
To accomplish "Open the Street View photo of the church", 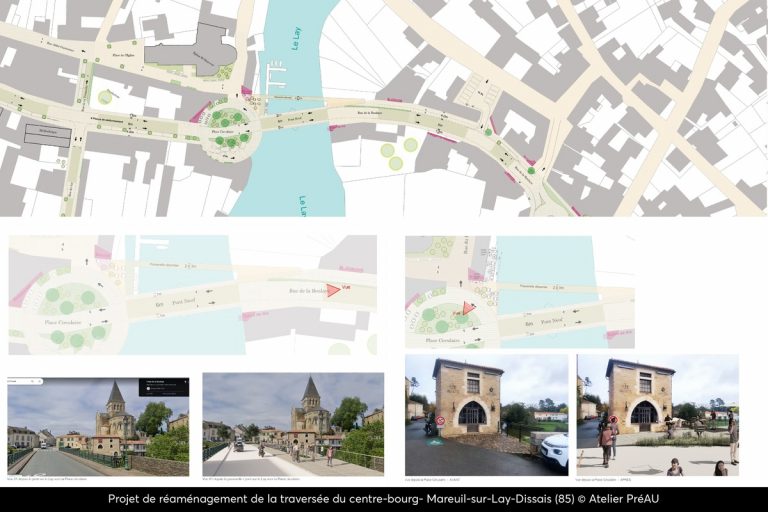I will pyautogui.click(x=98, y=424).
